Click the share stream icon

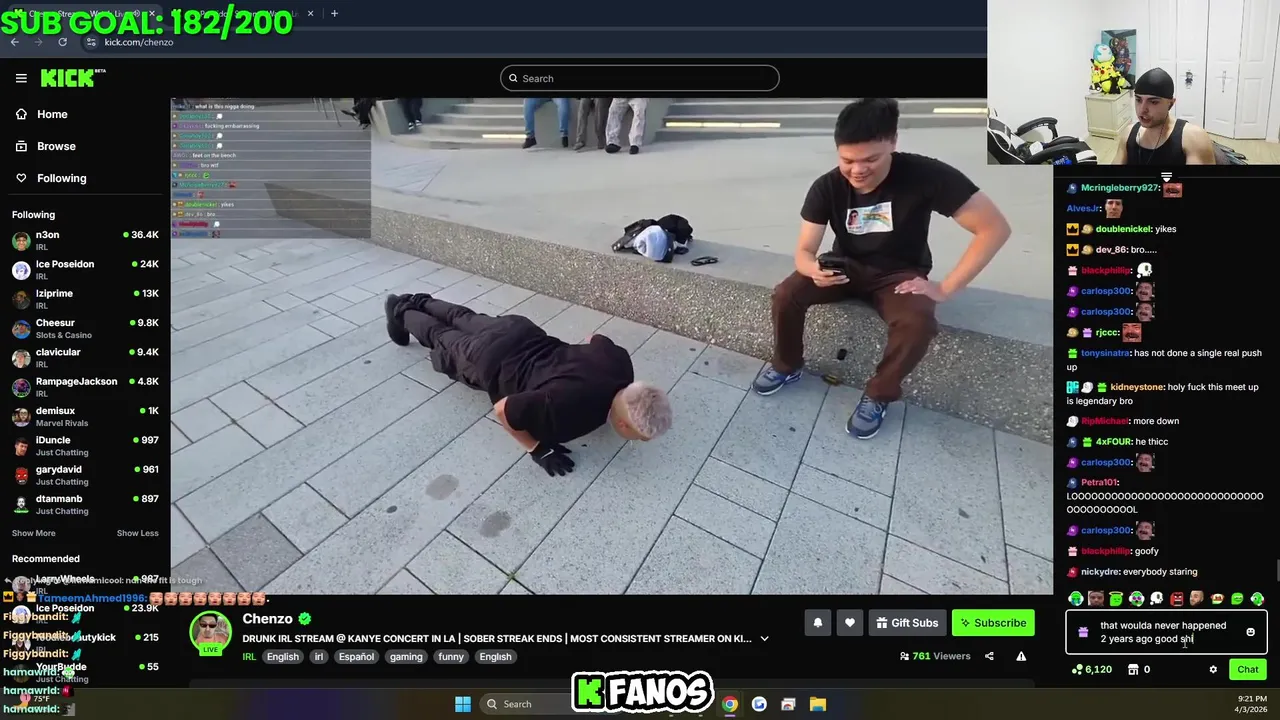(989, 656)
